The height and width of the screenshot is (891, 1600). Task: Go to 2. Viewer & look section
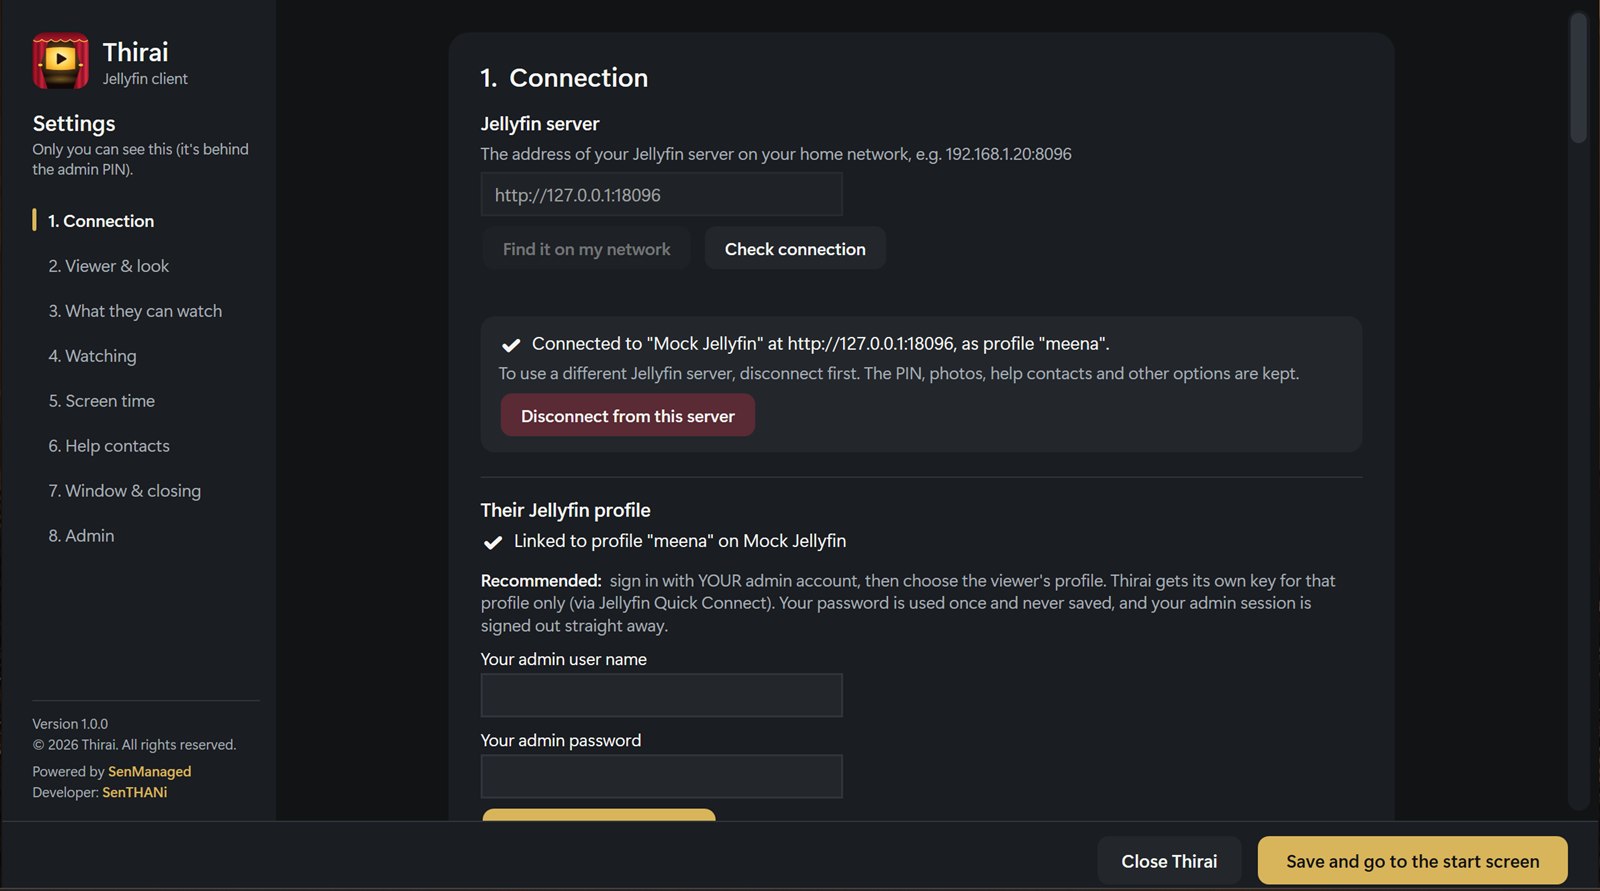109,266
